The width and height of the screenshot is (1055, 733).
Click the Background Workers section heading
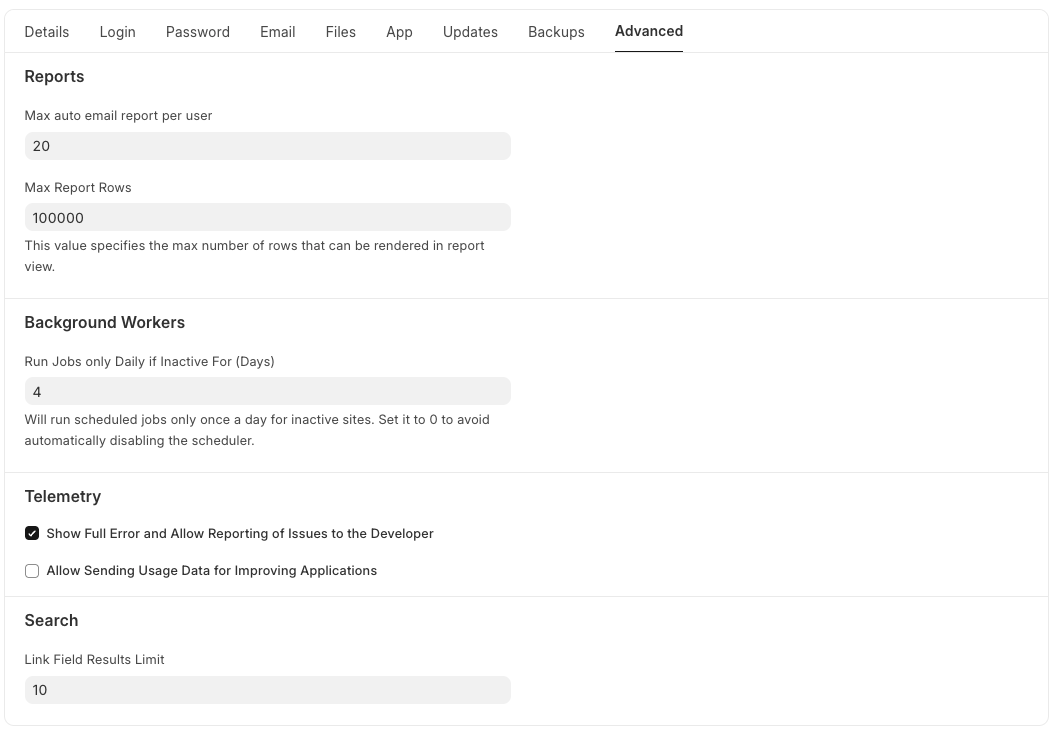tap(104, 322)
